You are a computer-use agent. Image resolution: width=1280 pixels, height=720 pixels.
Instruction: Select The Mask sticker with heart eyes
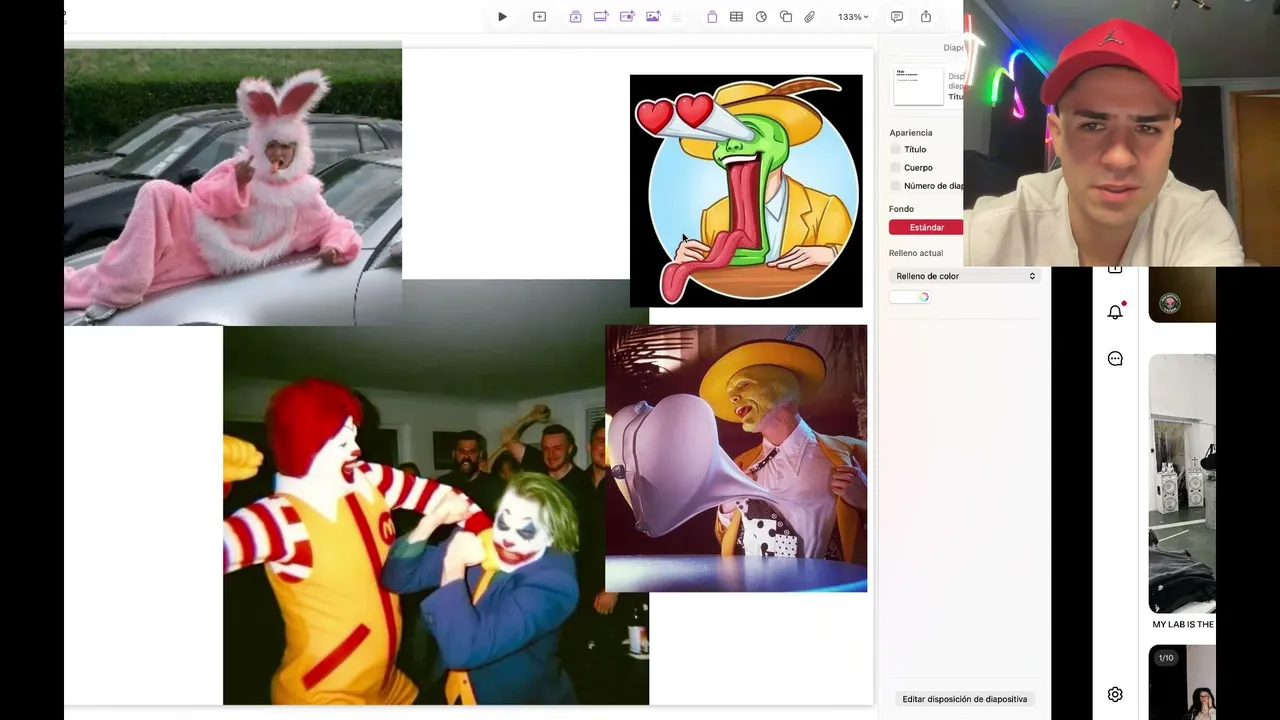point(746,191)
